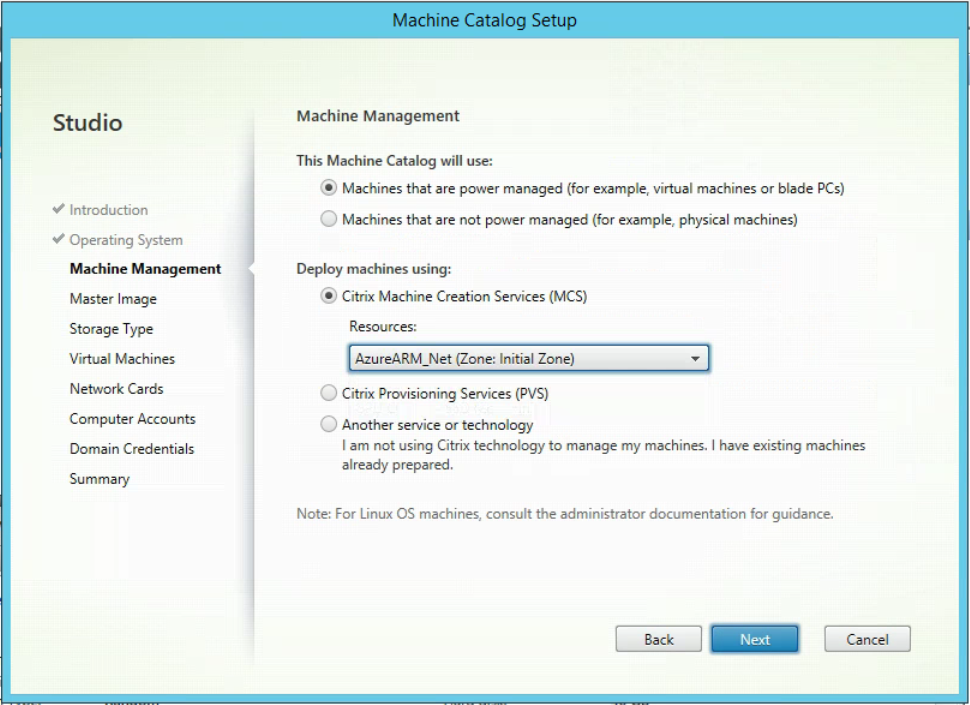Click the Operating System checkmark icon

pyautogui.click(x=59, y=239)
